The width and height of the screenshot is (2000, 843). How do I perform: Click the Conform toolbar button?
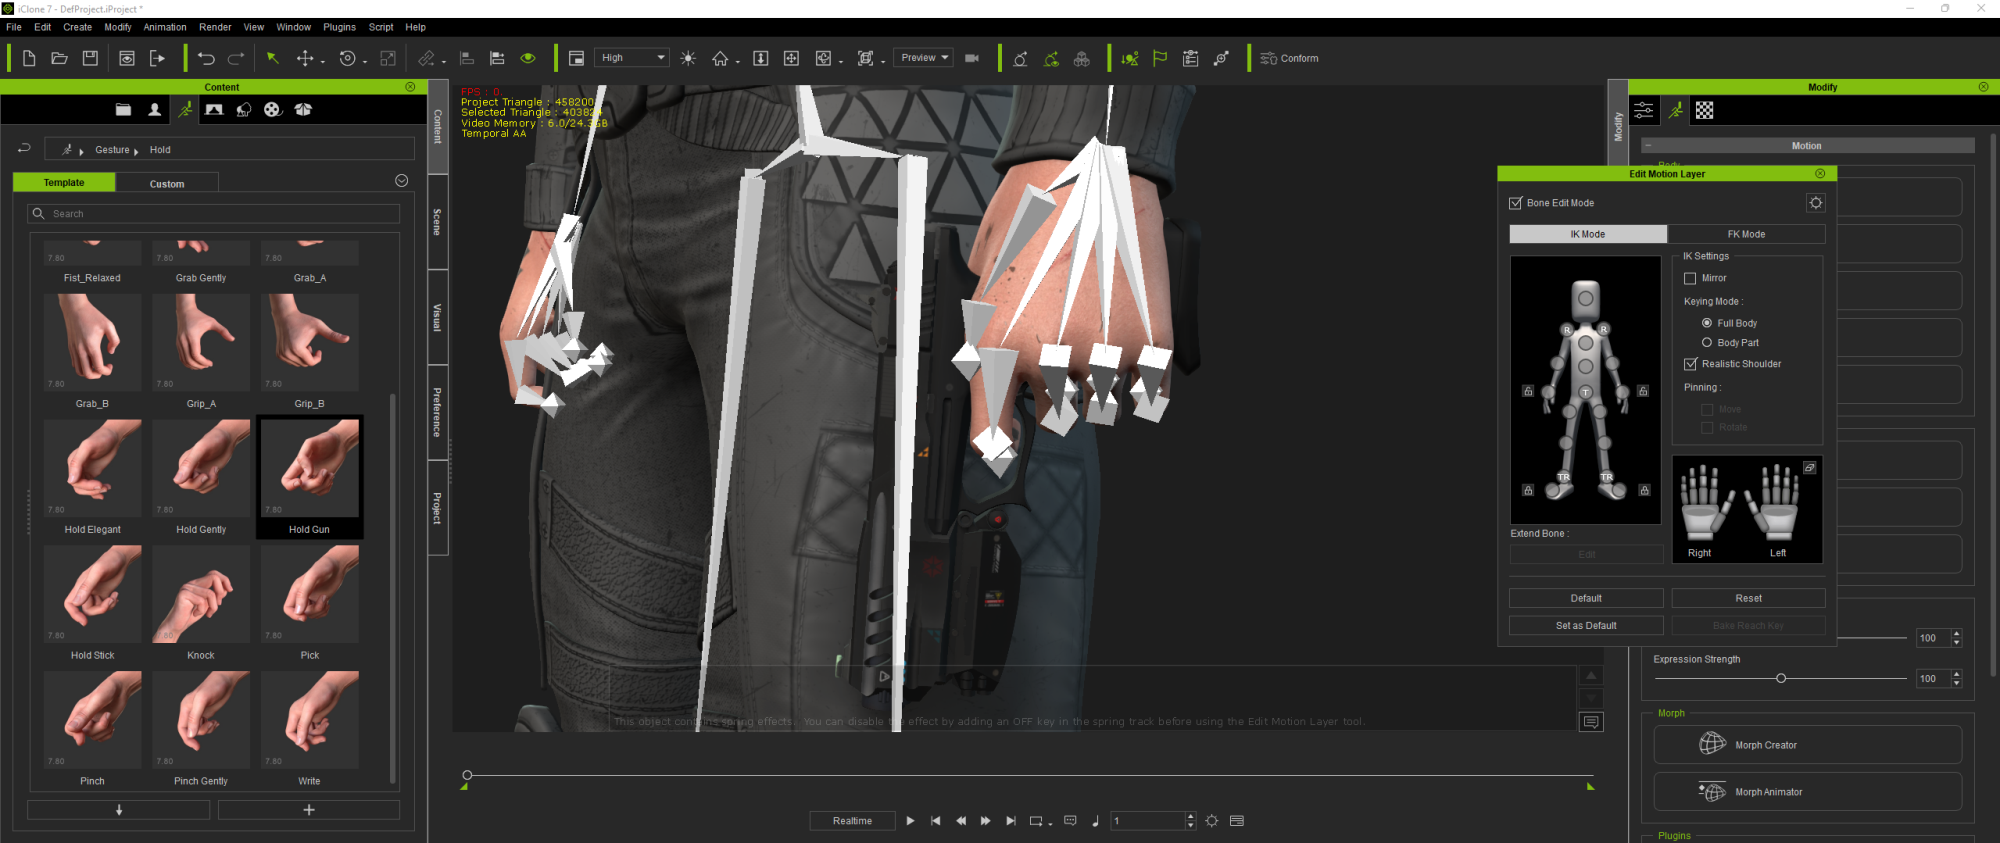(1289, 58)
